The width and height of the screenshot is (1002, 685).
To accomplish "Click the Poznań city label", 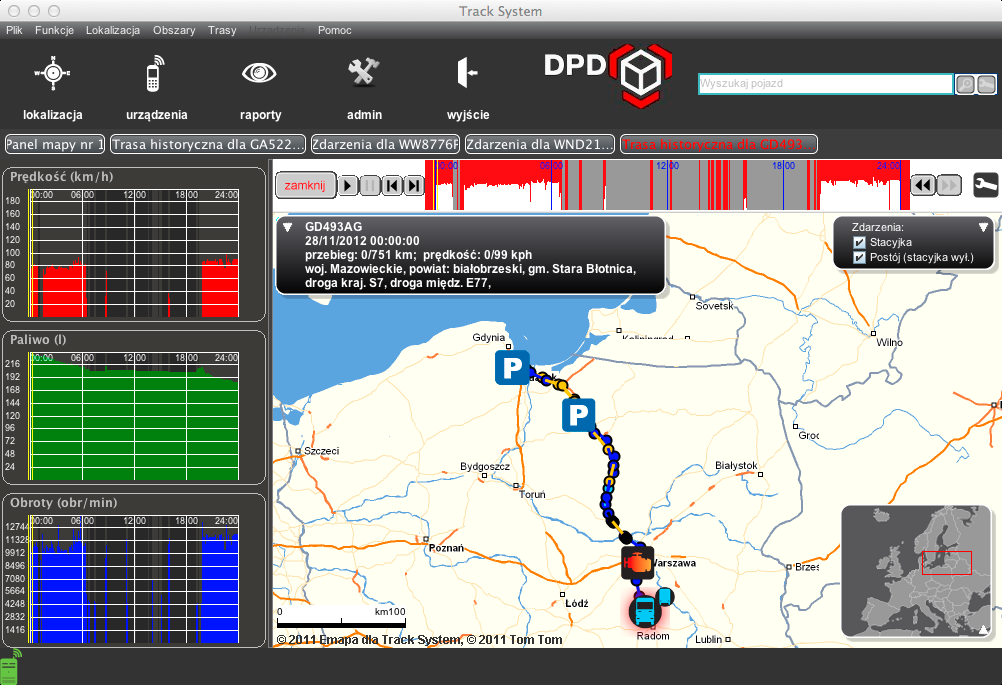I will point(446,548).
